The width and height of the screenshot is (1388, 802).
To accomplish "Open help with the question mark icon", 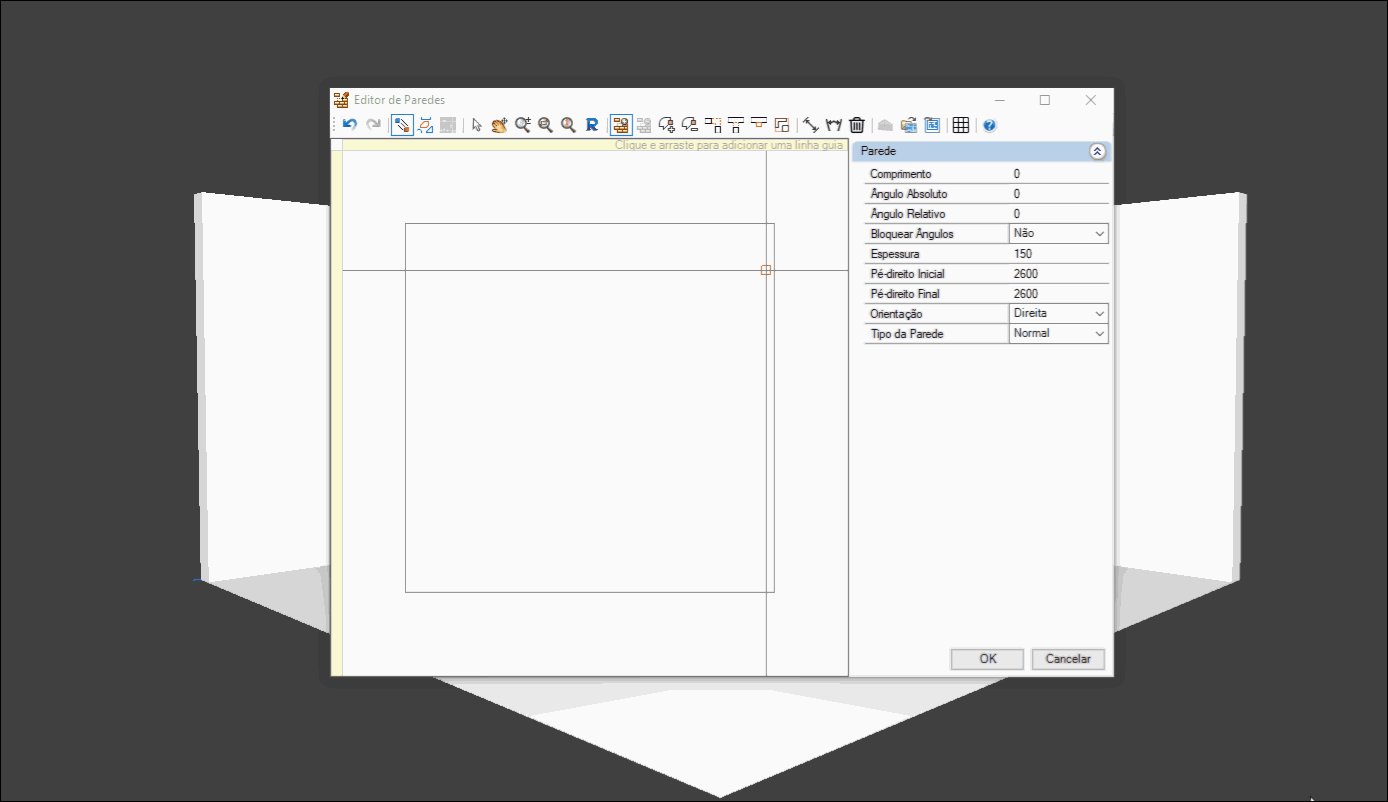I will tap(989, 125).
